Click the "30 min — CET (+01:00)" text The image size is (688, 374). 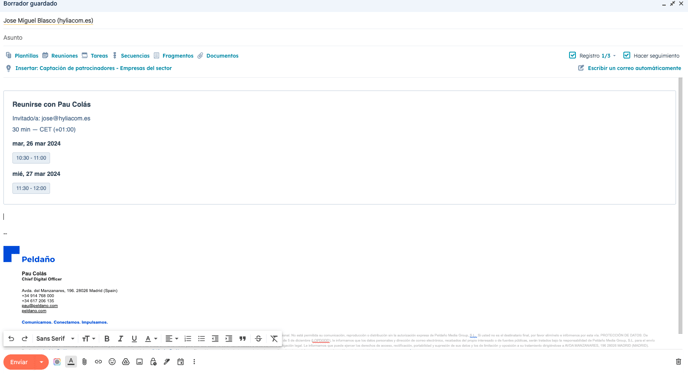(44, 129)
